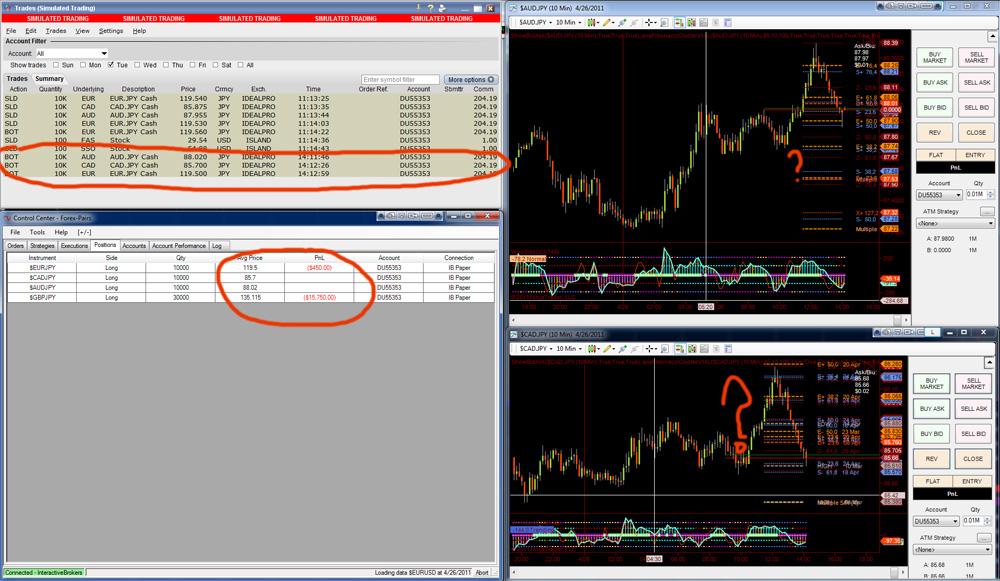Check the All days checkbox

click(x=240, y=65)
